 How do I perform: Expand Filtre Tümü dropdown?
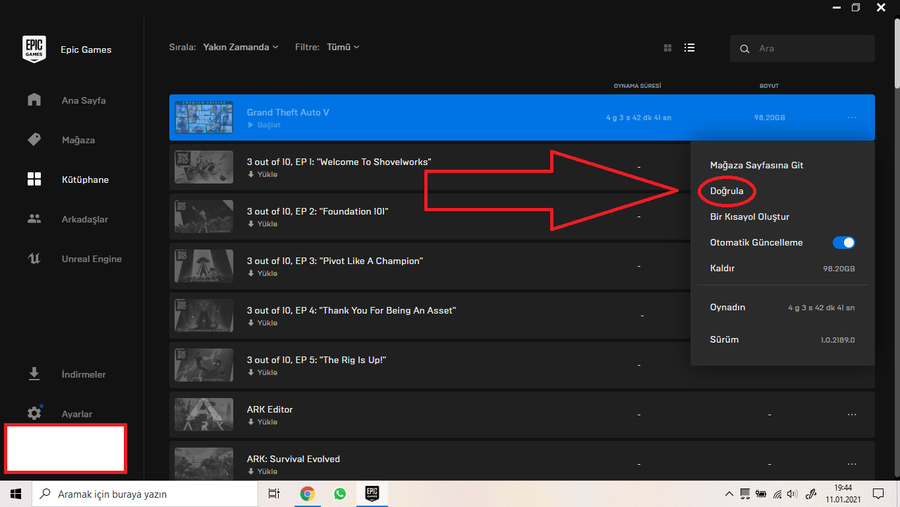pos(343,47)
